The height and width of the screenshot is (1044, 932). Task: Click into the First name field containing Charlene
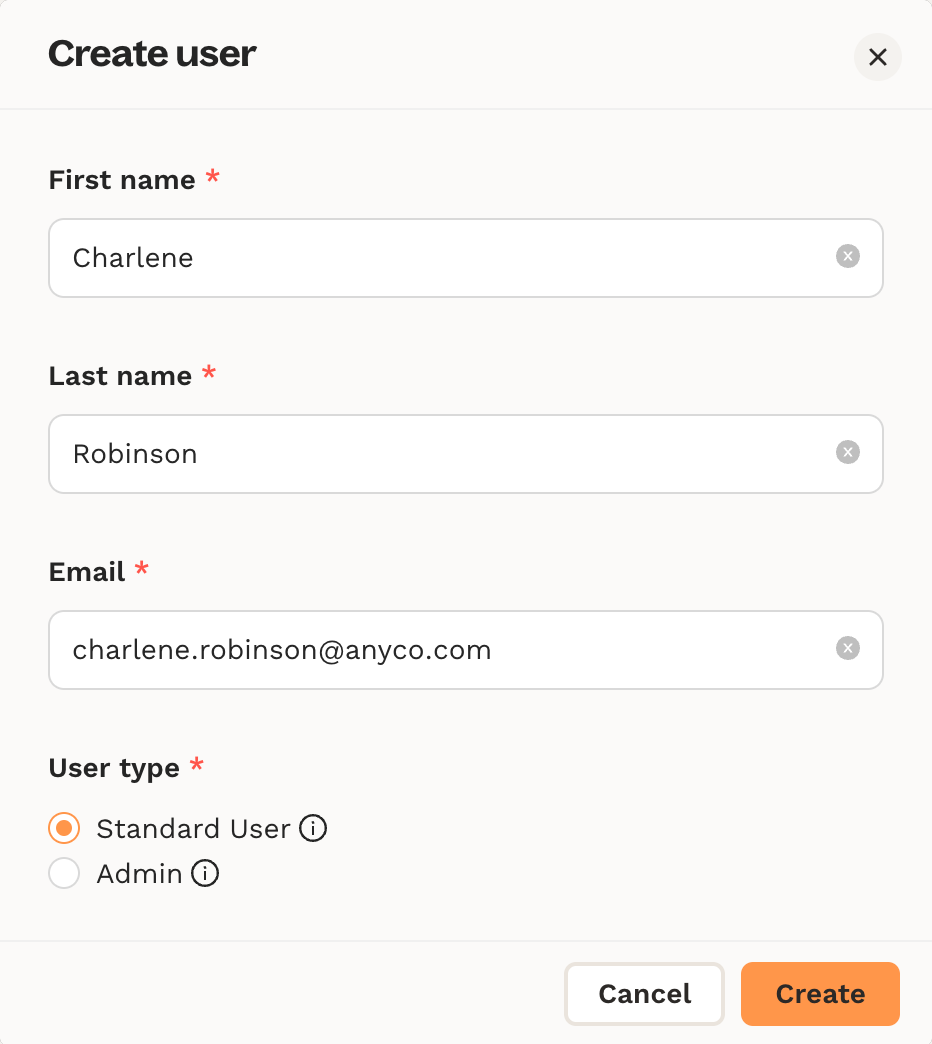pos(440,258)
